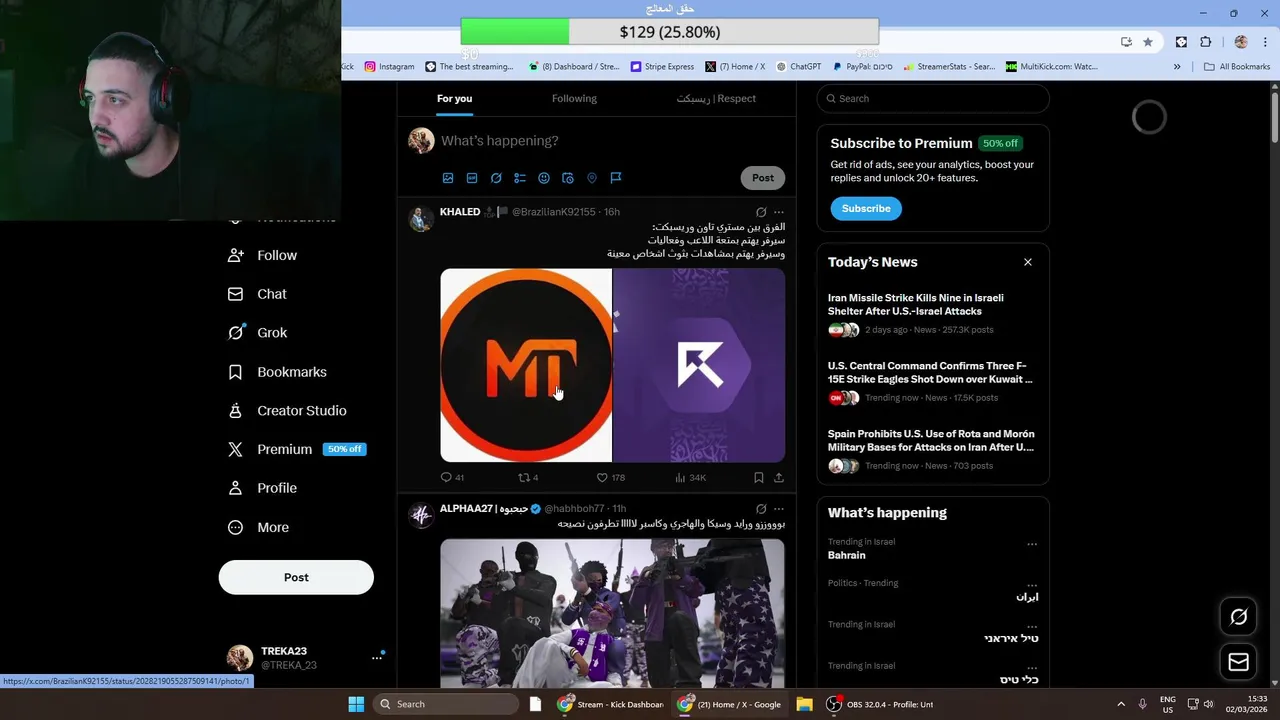Open File Explorer in taskbar
The width and height of the screenshot is (1280, 720).
[804, 704]
